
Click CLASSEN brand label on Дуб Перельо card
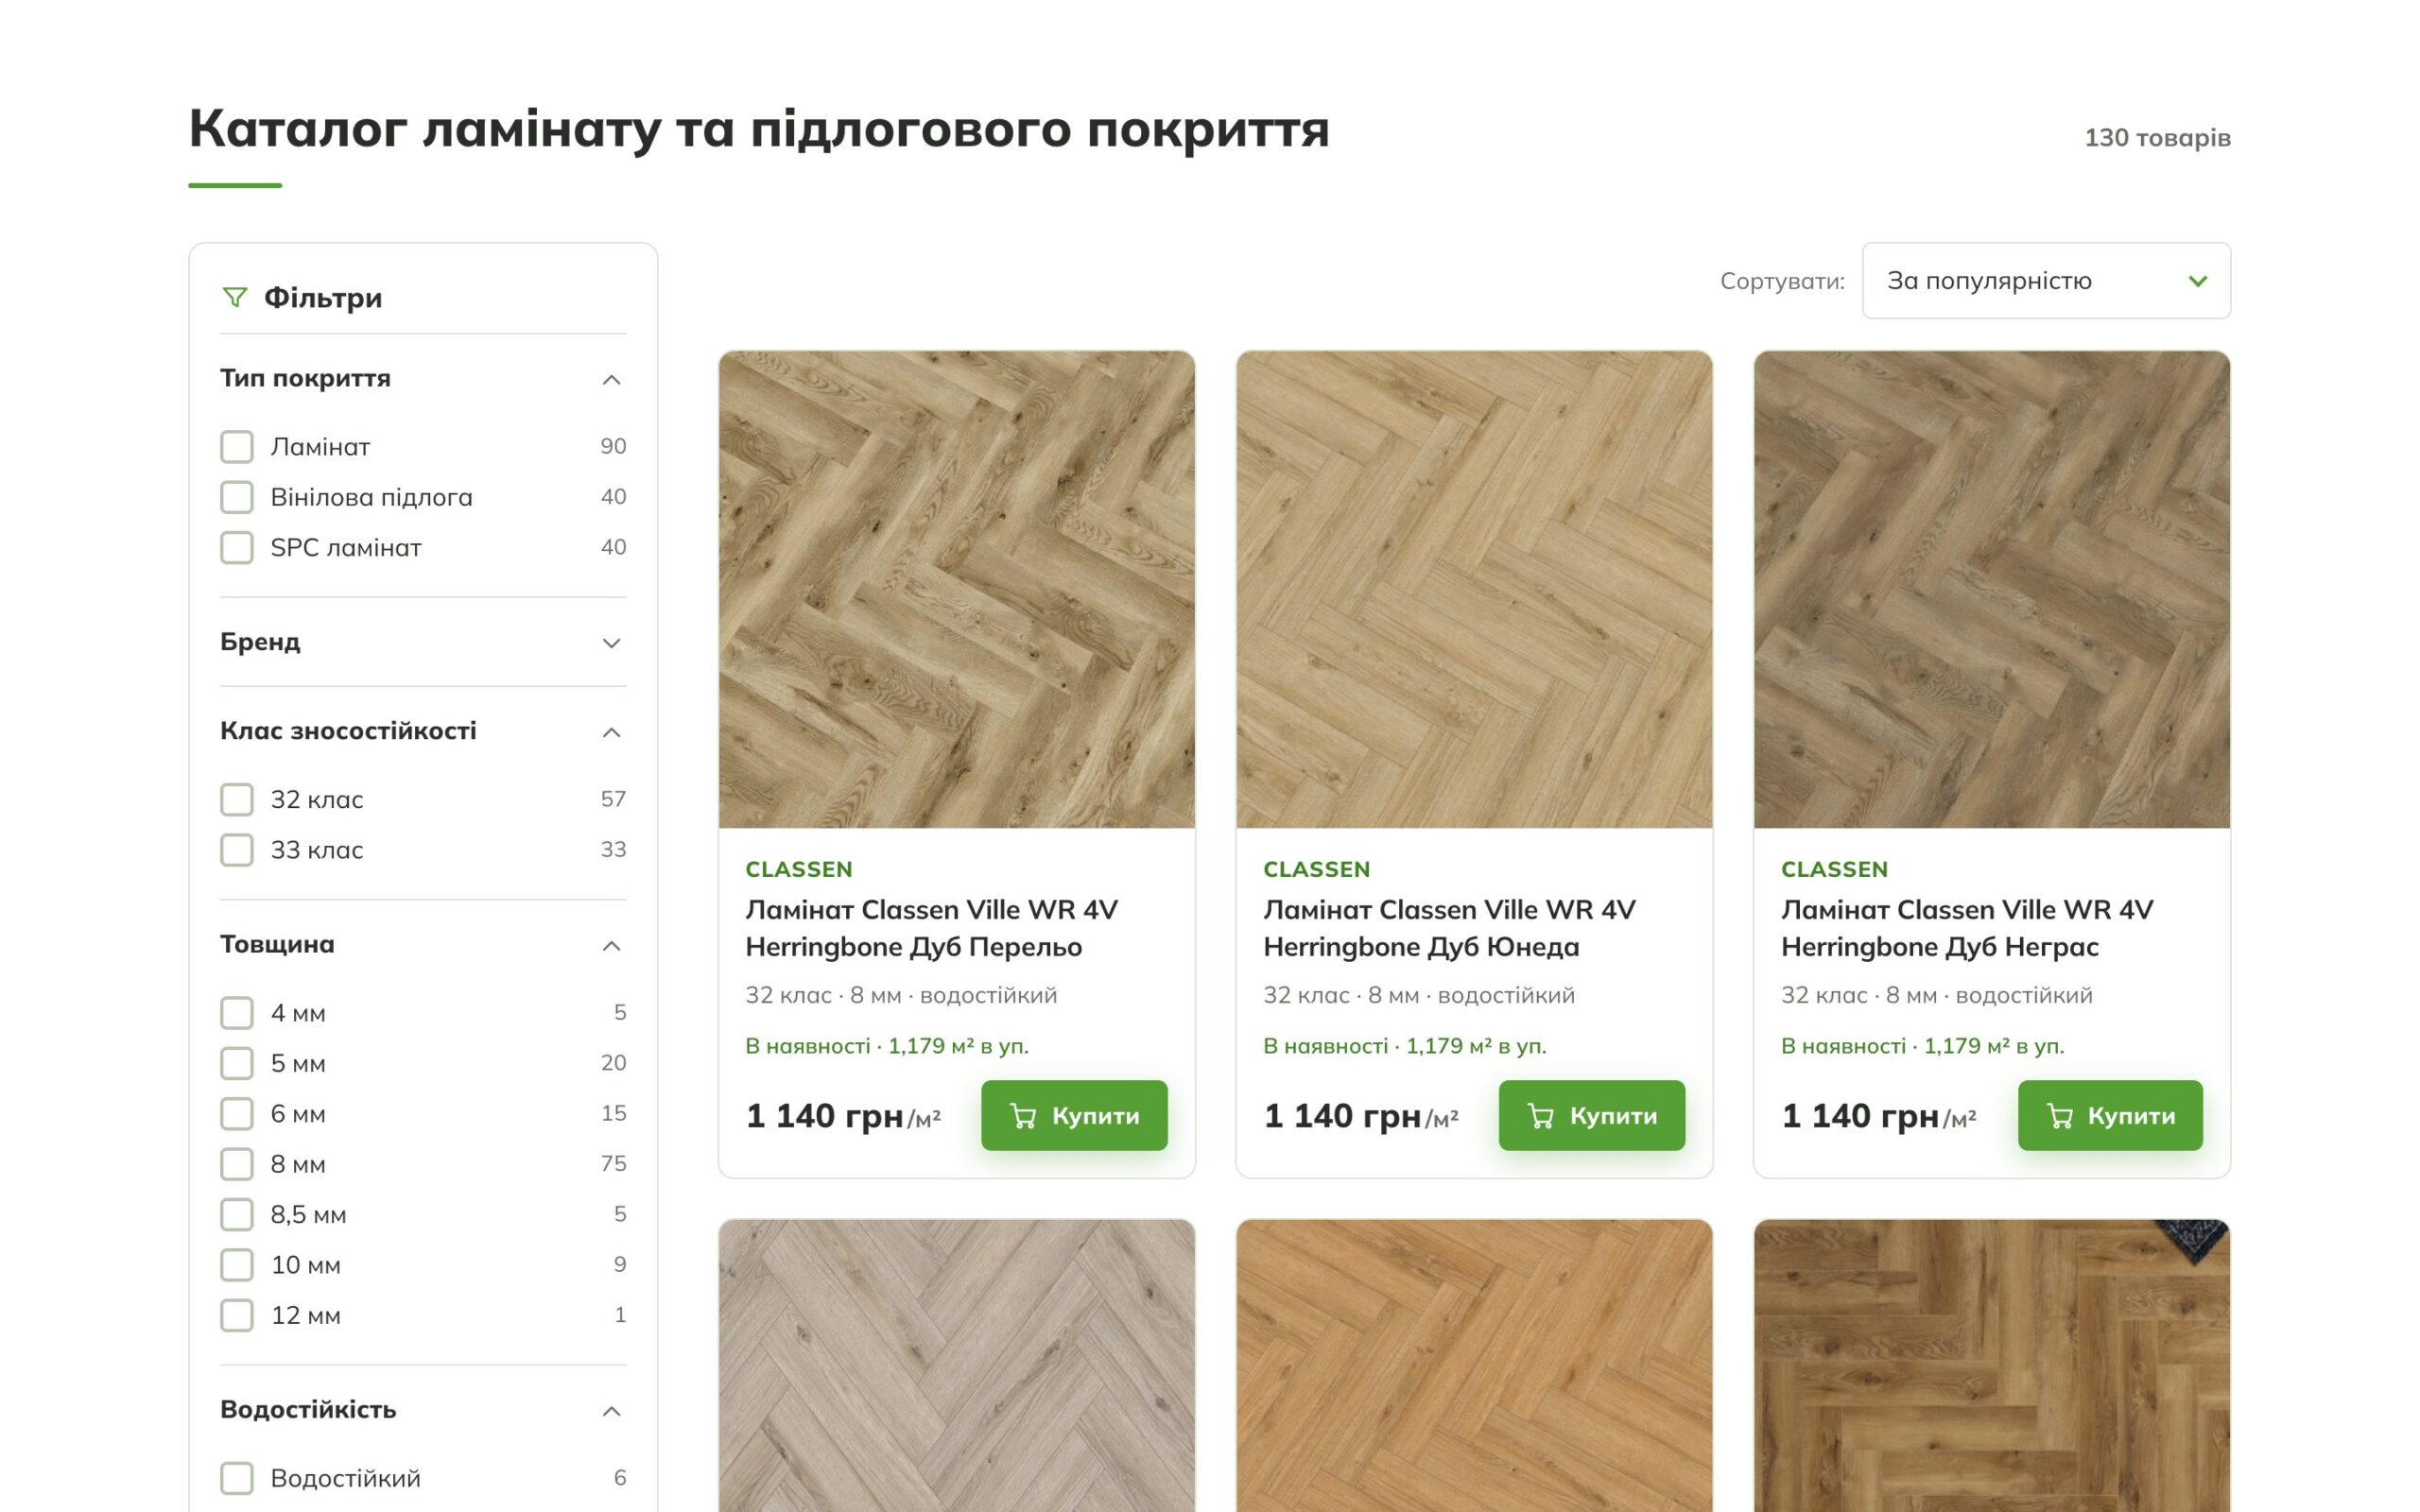(x=799, y=869)
